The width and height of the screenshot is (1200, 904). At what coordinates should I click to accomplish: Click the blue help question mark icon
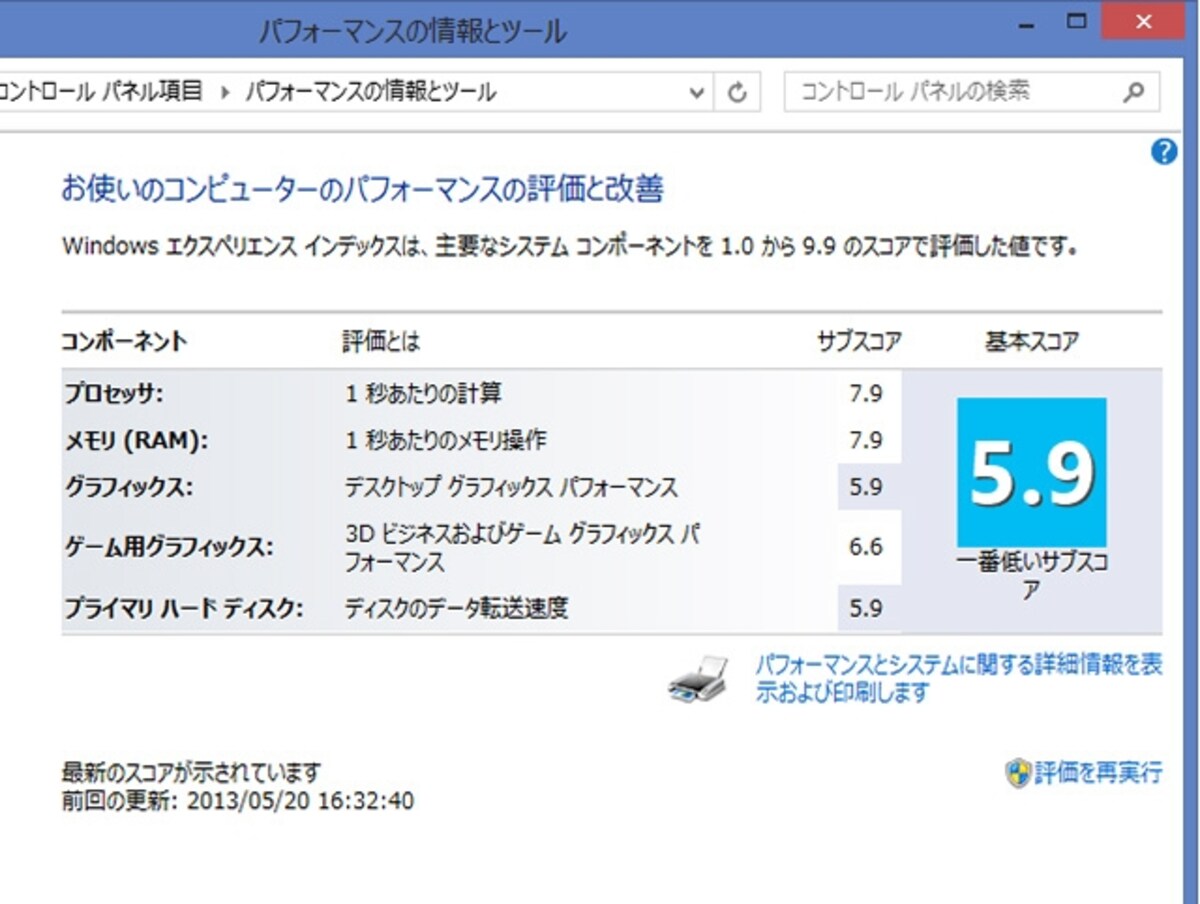tap(1164, 152)
